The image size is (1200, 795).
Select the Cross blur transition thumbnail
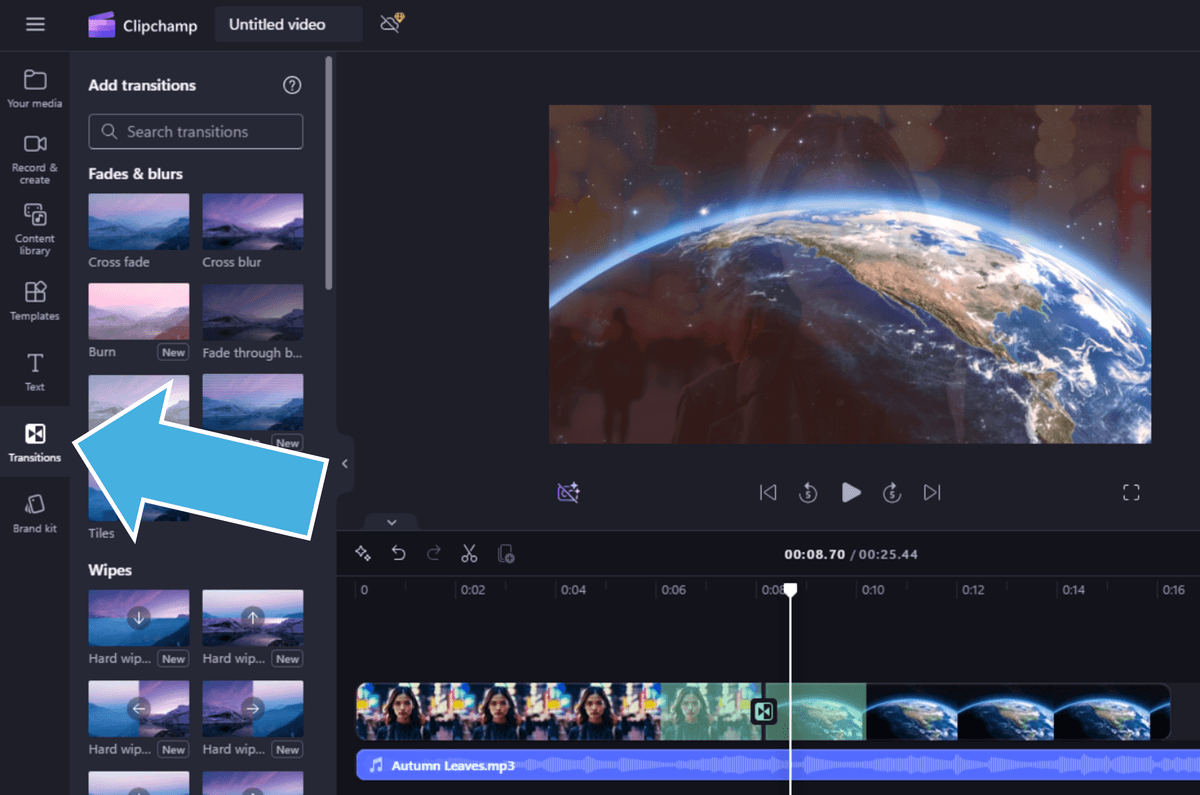tap(252, 221)
